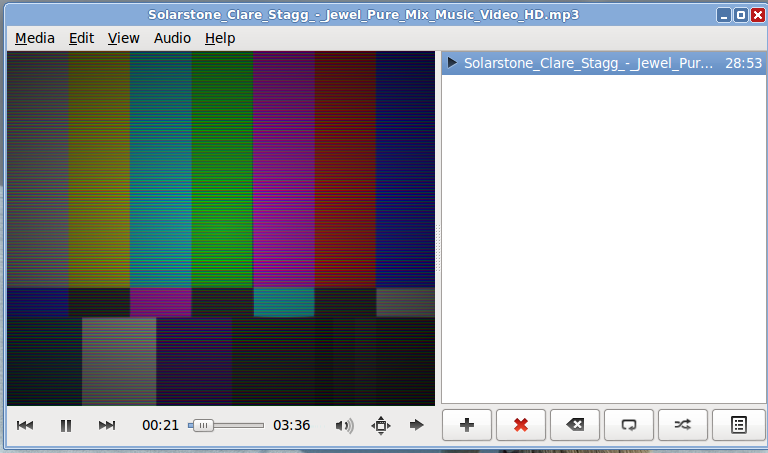Click the volume speaker icon

tap(344, 425)
